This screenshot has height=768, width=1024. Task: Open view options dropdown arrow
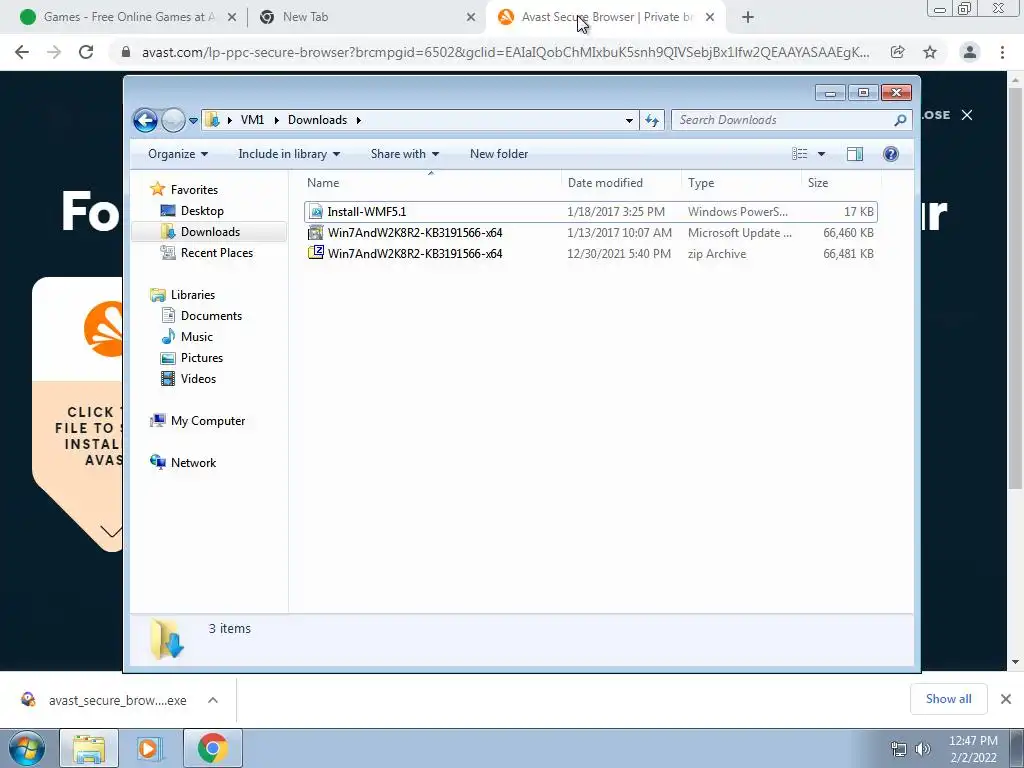pos(822,154)
